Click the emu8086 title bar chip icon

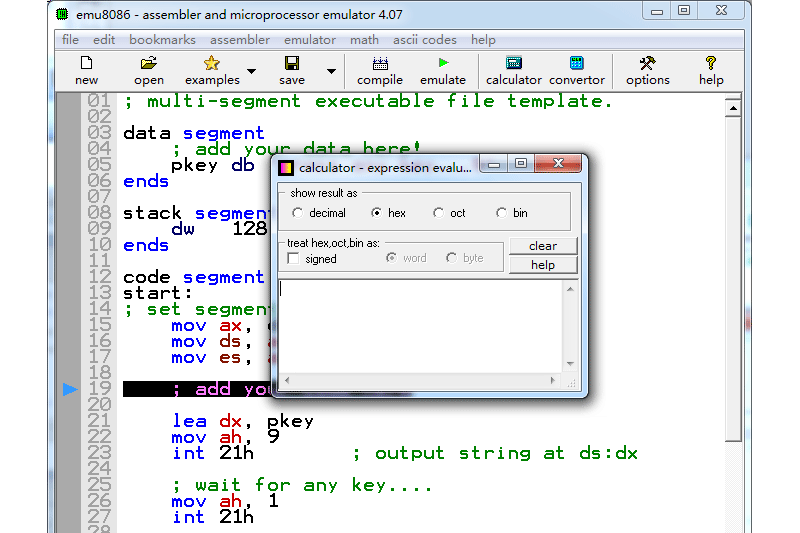point(62,14)
